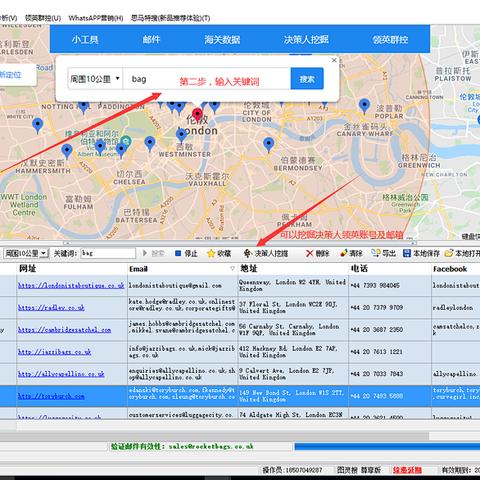Click the 本地保存 floppy disk save icon

point(407,253)
